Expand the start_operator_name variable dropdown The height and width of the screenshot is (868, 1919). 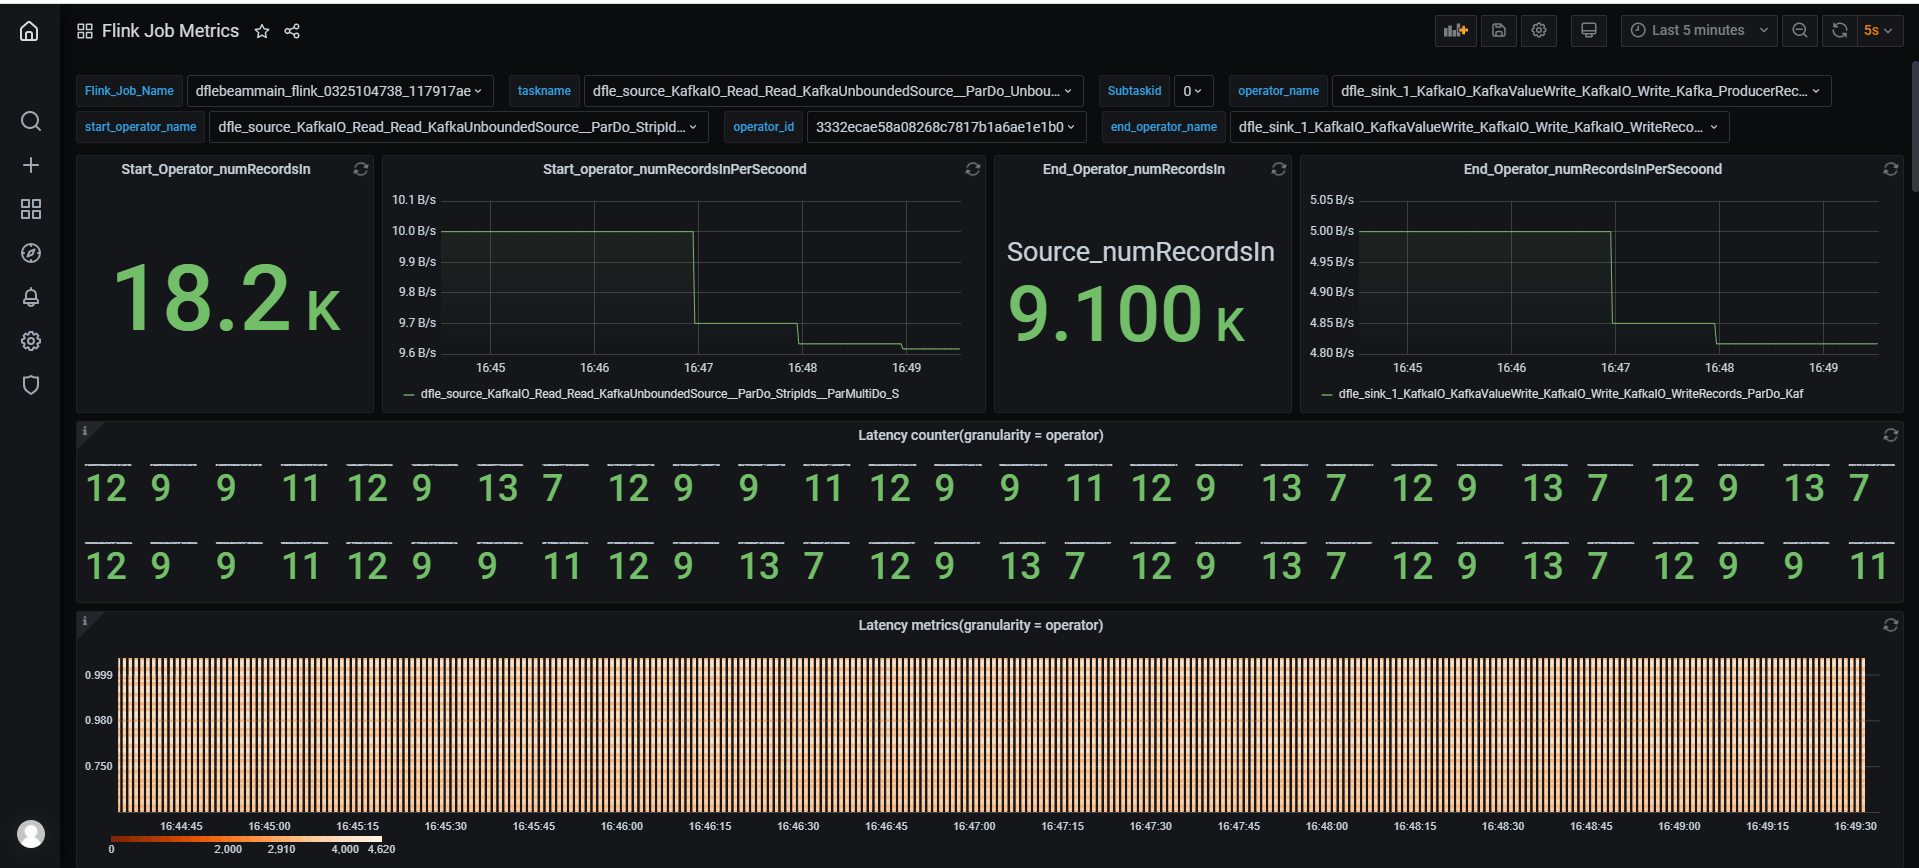click(x=459, y=127)
